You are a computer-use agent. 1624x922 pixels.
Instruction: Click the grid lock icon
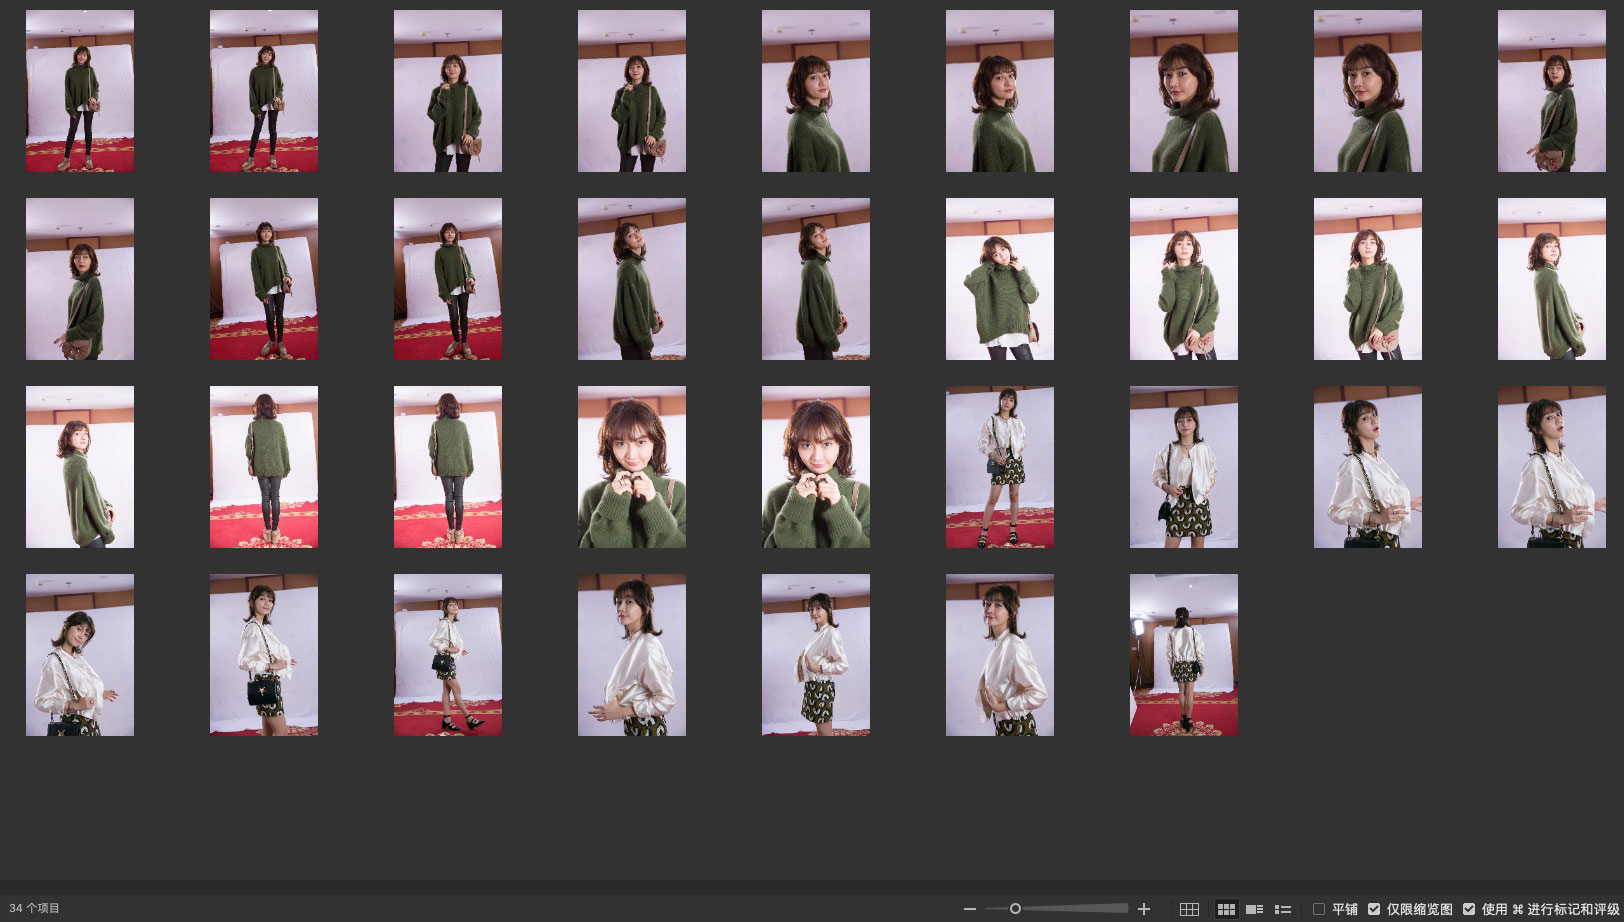tap(1189, 909)
